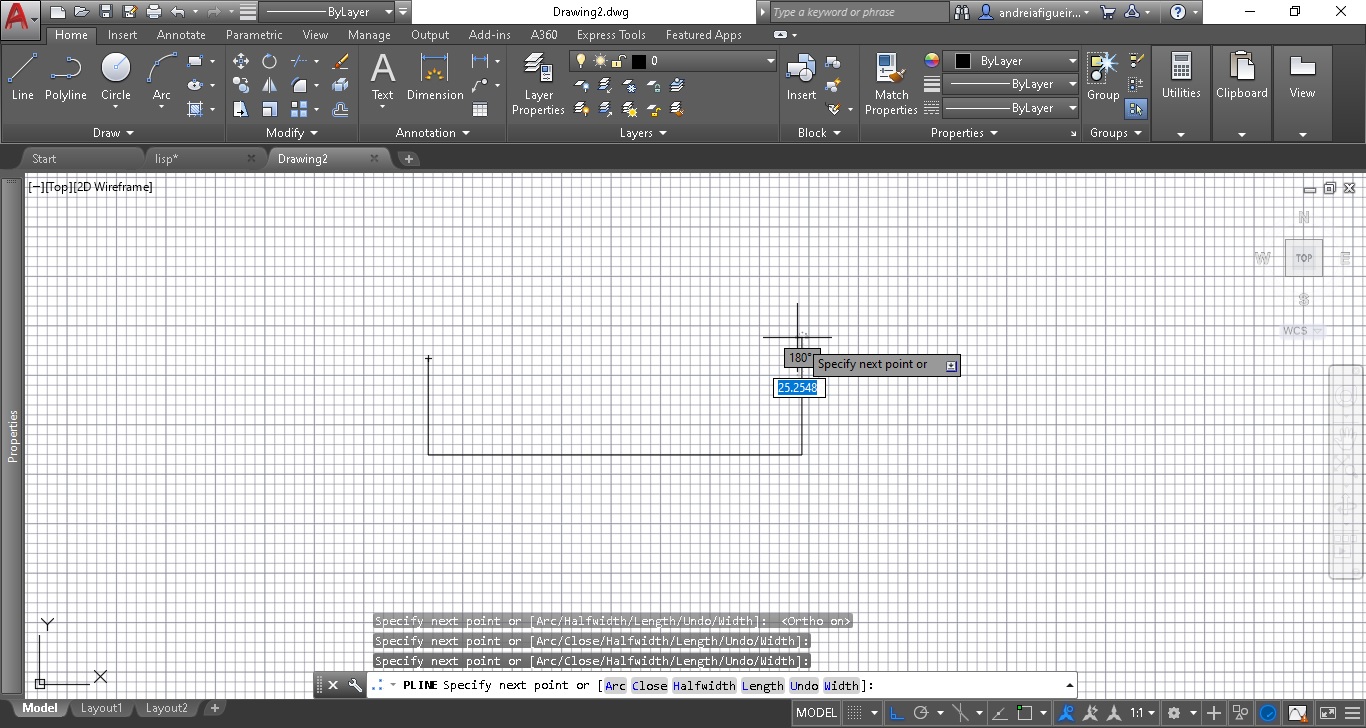Select the Circle tool
The width and height of the screenshot is (1366, 728).
[x=116, y=78]
